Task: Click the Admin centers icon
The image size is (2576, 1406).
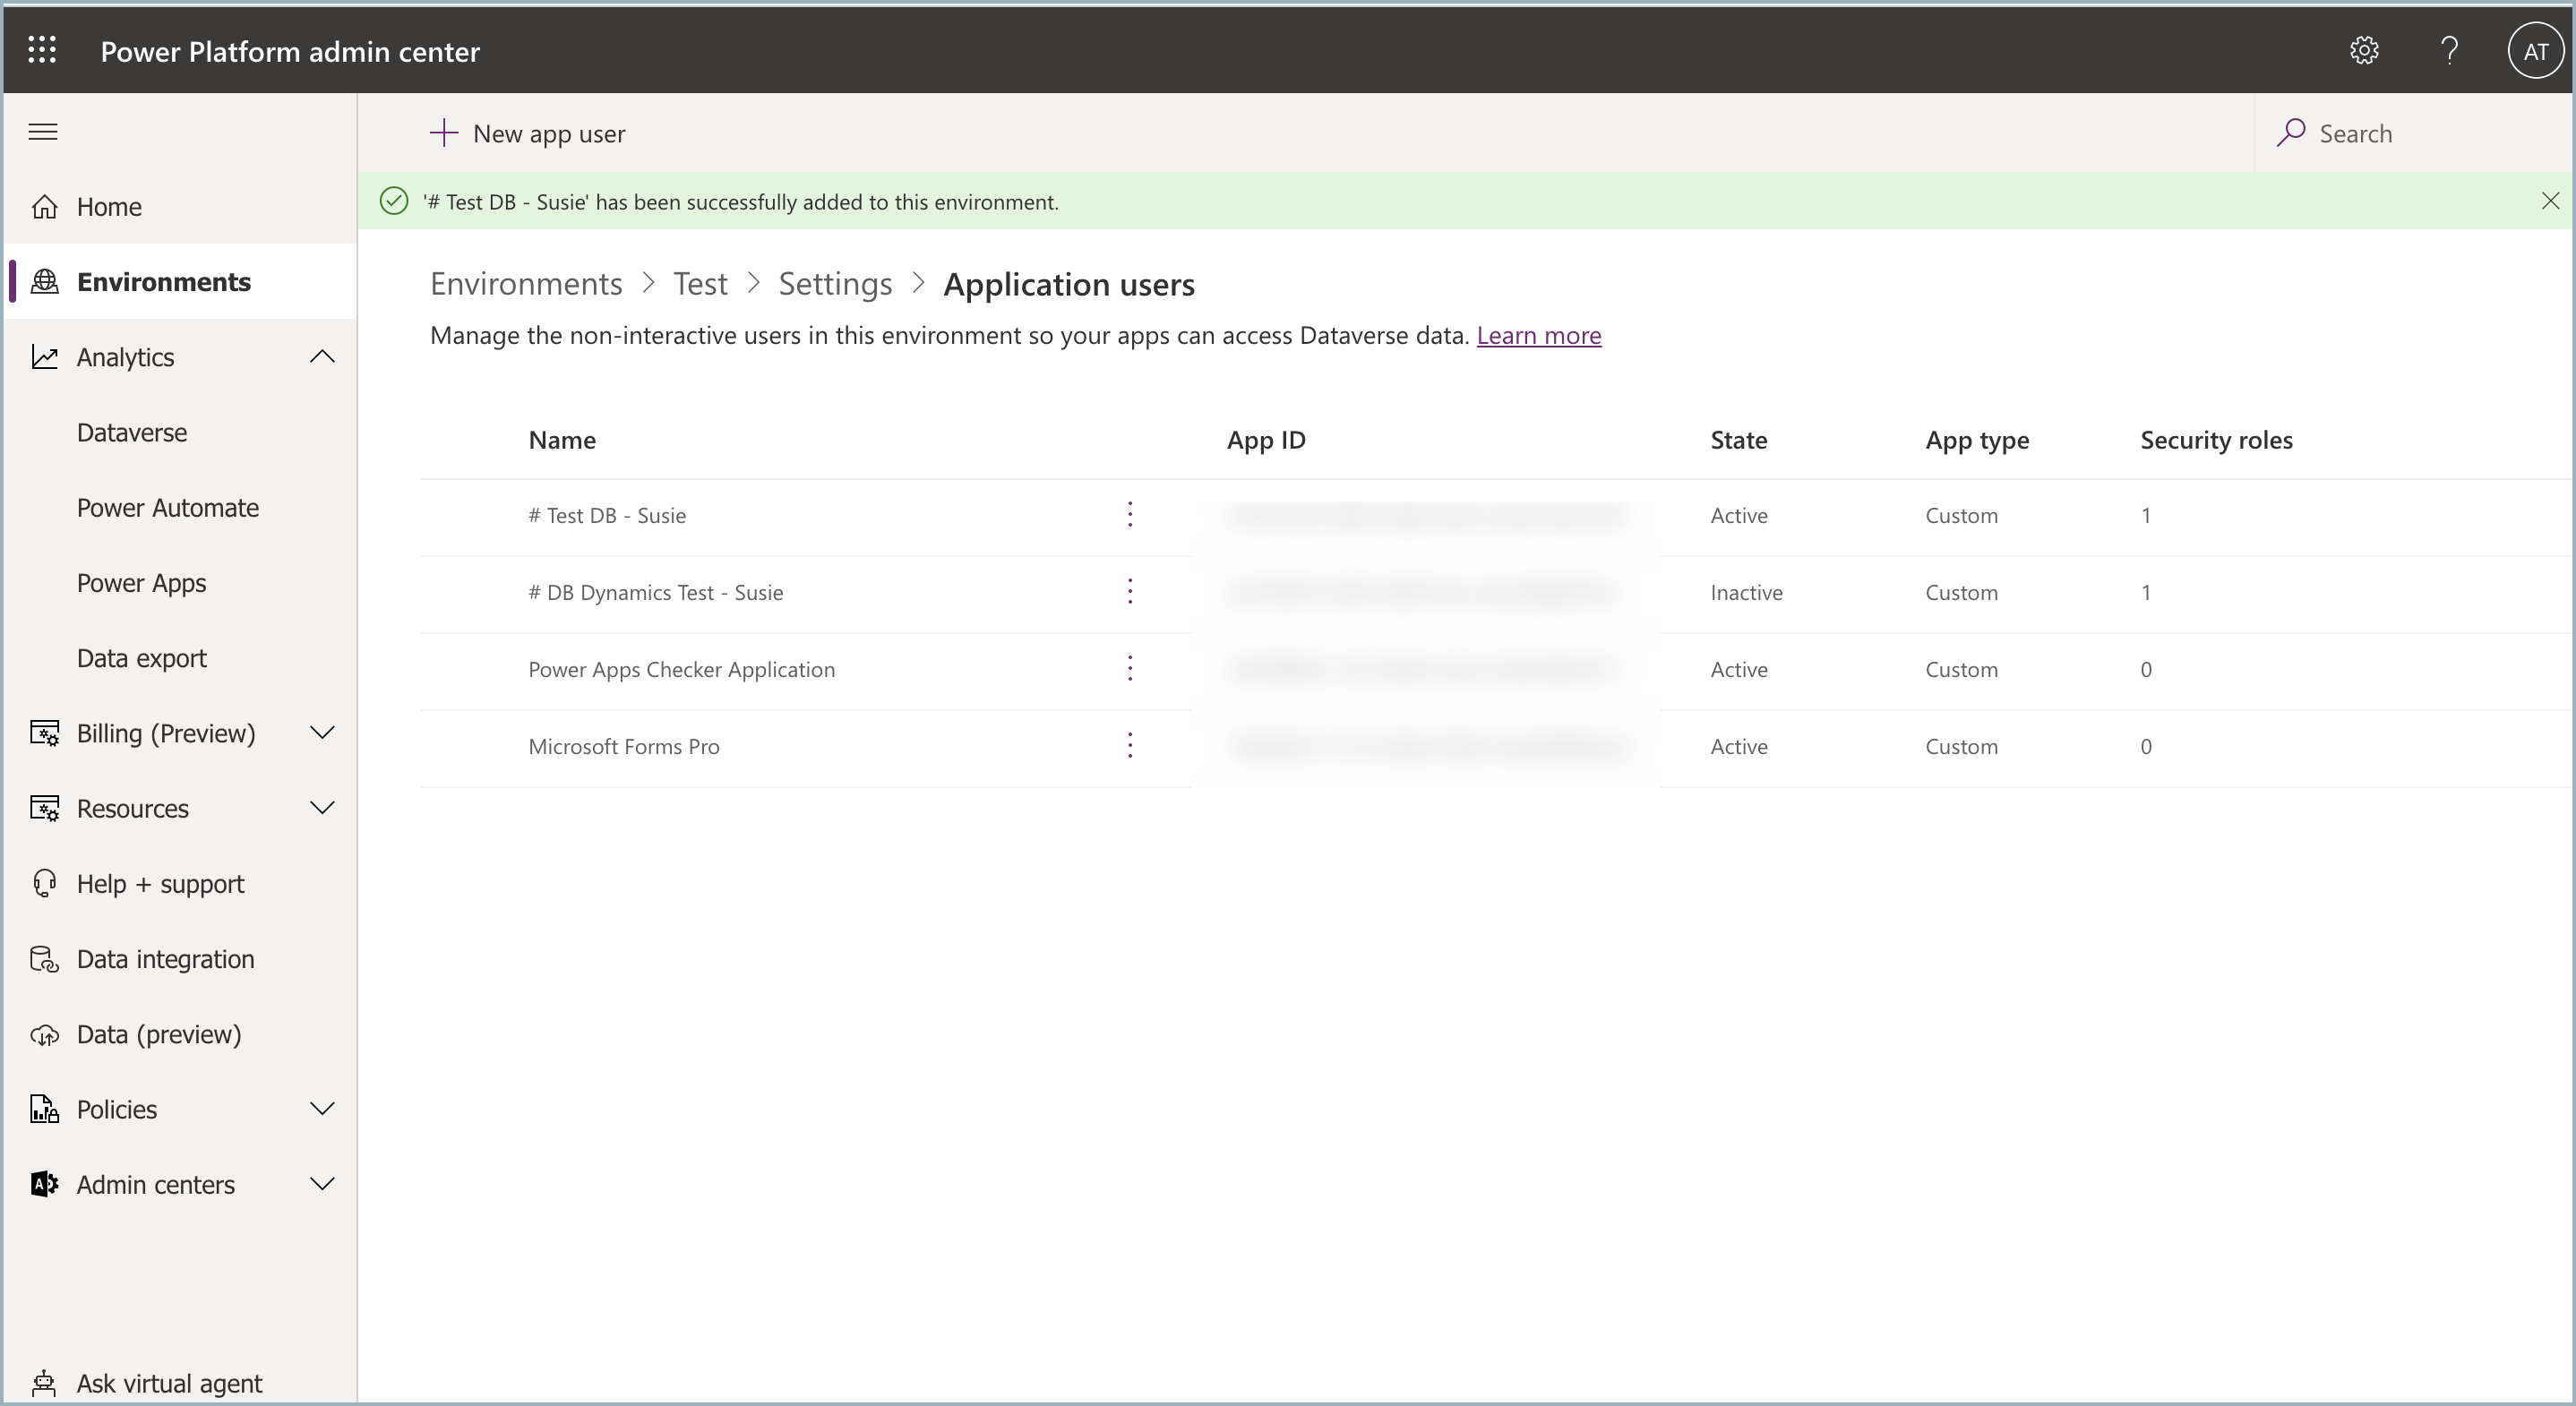Action: (x=45, y=1184)
